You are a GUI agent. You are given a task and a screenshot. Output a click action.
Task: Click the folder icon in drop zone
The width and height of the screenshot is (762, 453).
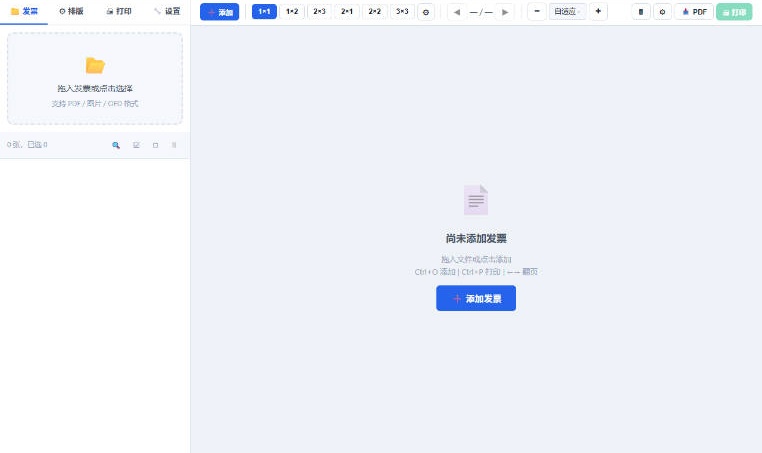tap(95, 65)
